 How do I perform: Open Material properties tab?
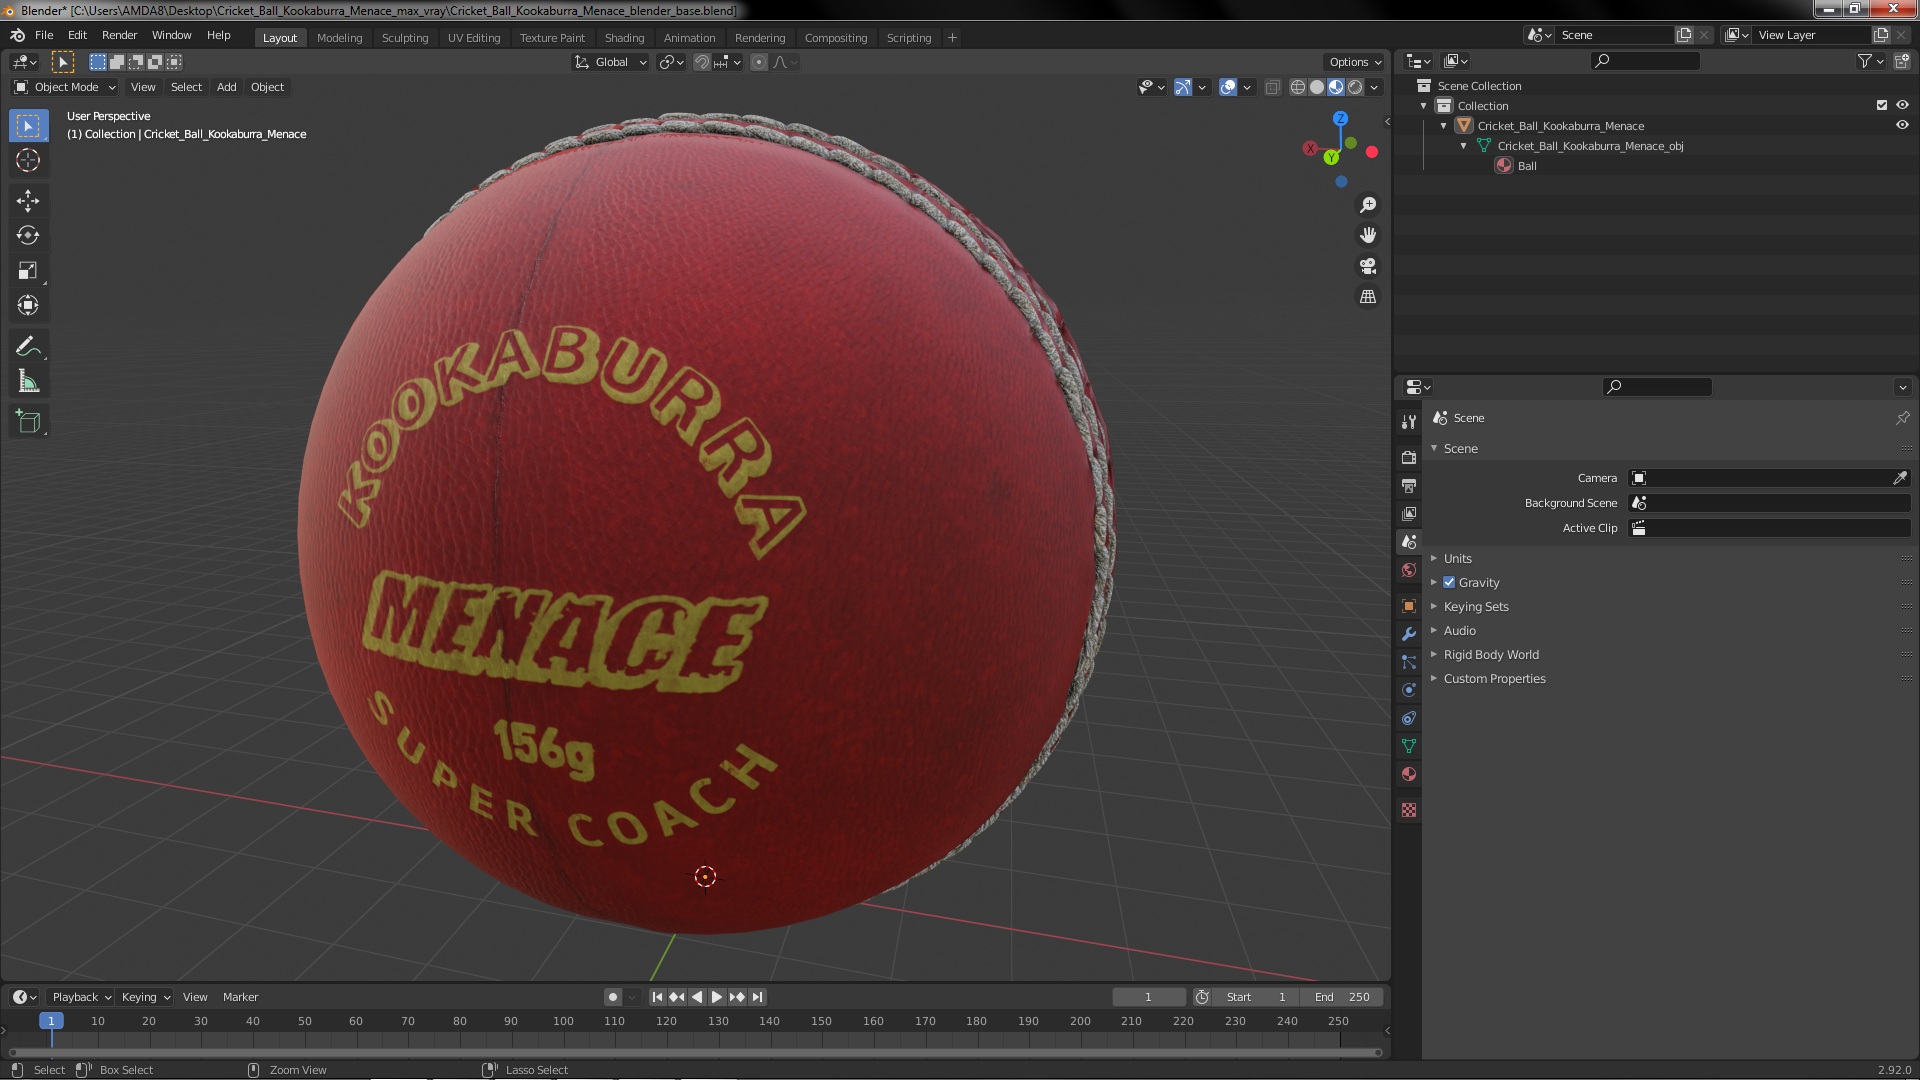[x=1409, y=774]
